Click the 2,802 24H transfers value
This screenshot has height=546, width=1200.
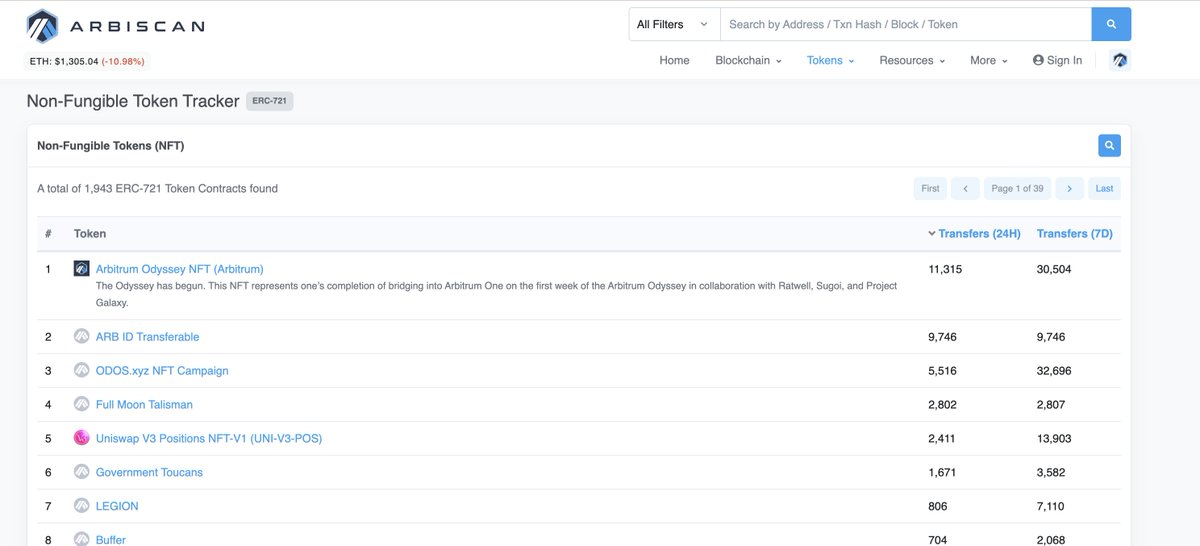point(942,405)
